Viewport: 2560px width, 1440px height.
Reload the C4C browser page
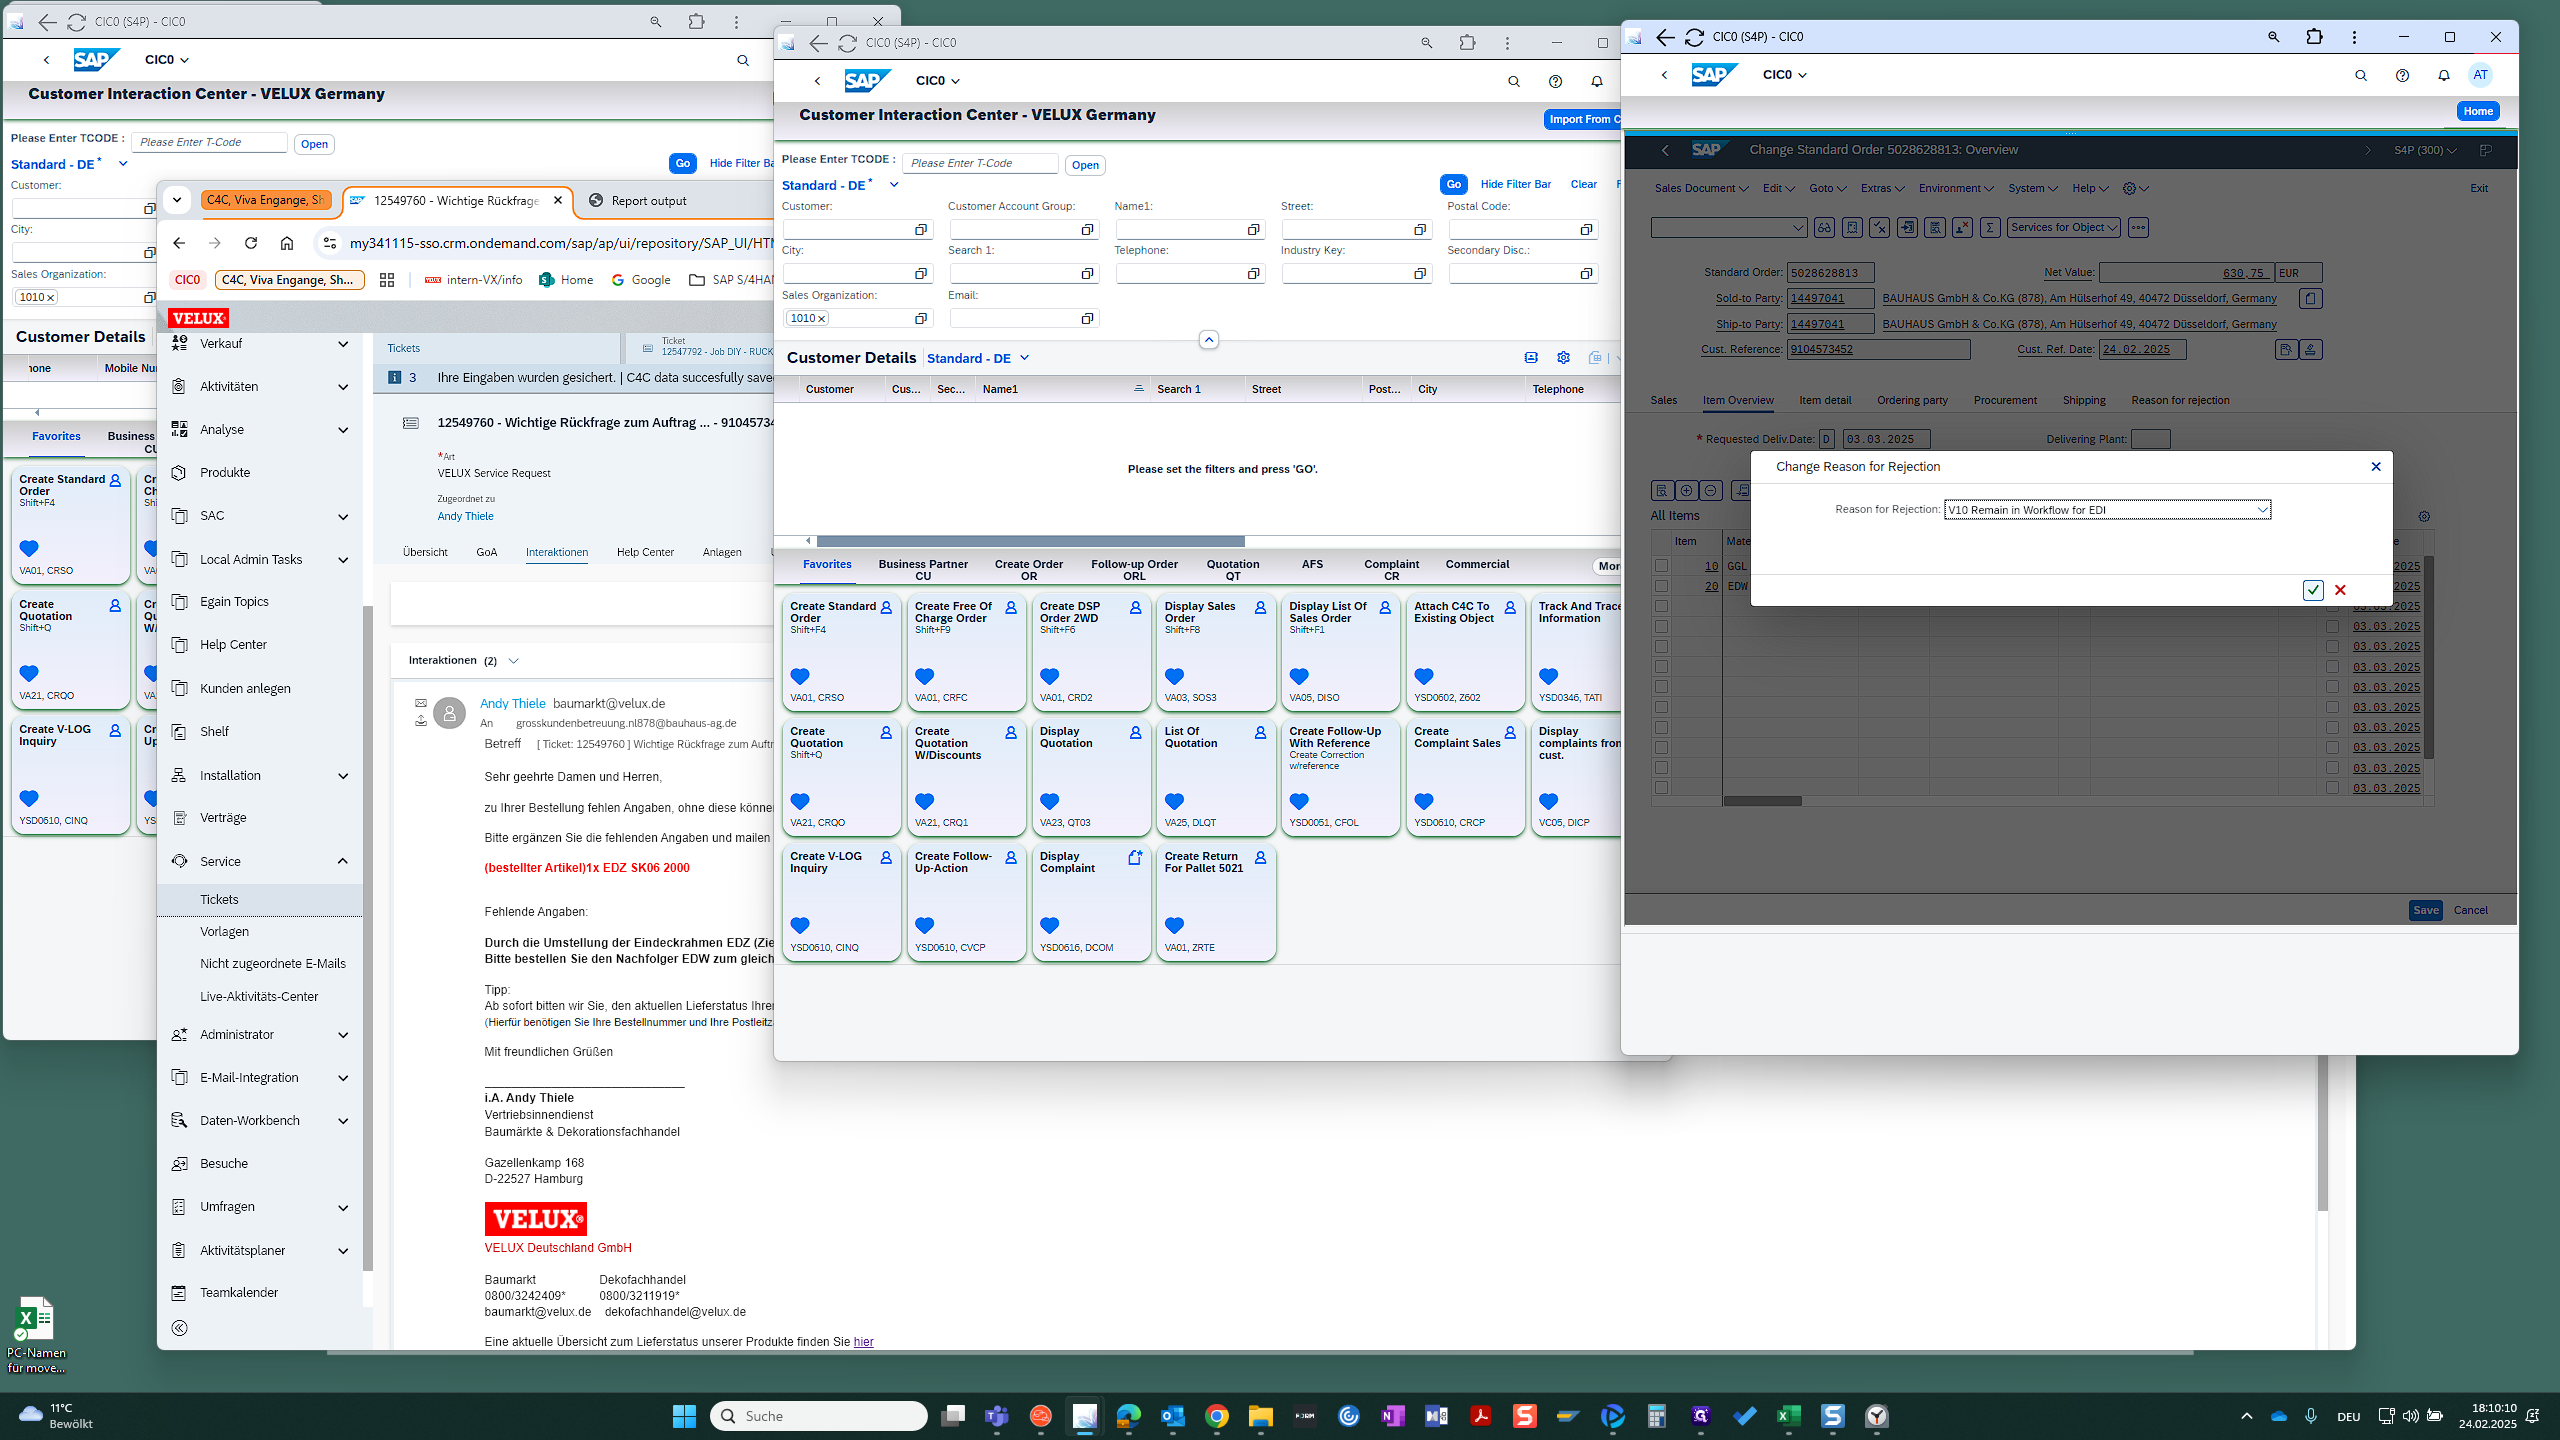(x=251, y=243)
